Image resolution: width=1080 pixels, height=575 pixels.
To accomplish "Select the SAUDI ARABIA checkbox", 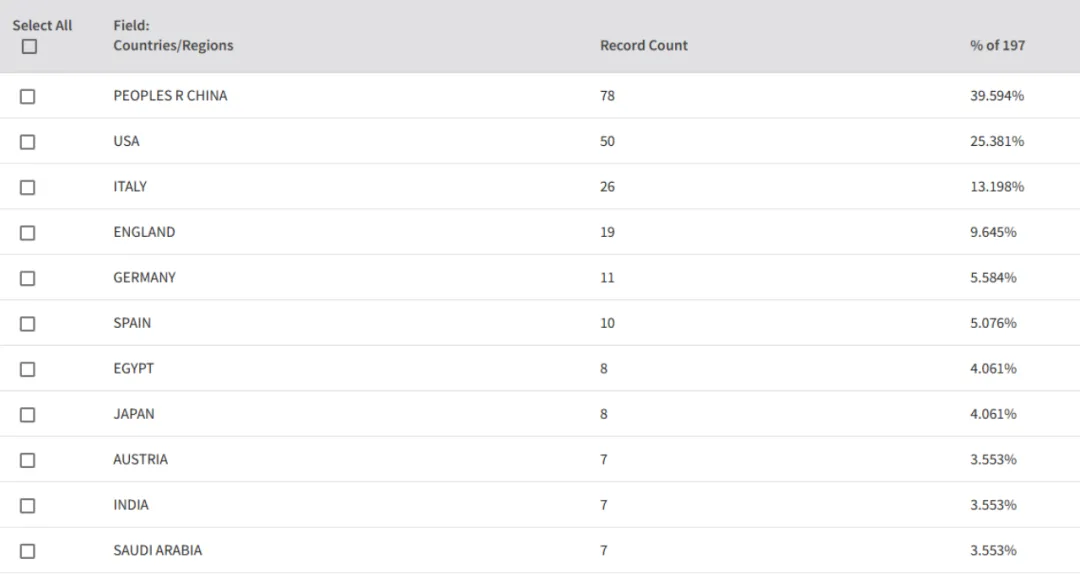I will 28,551.
